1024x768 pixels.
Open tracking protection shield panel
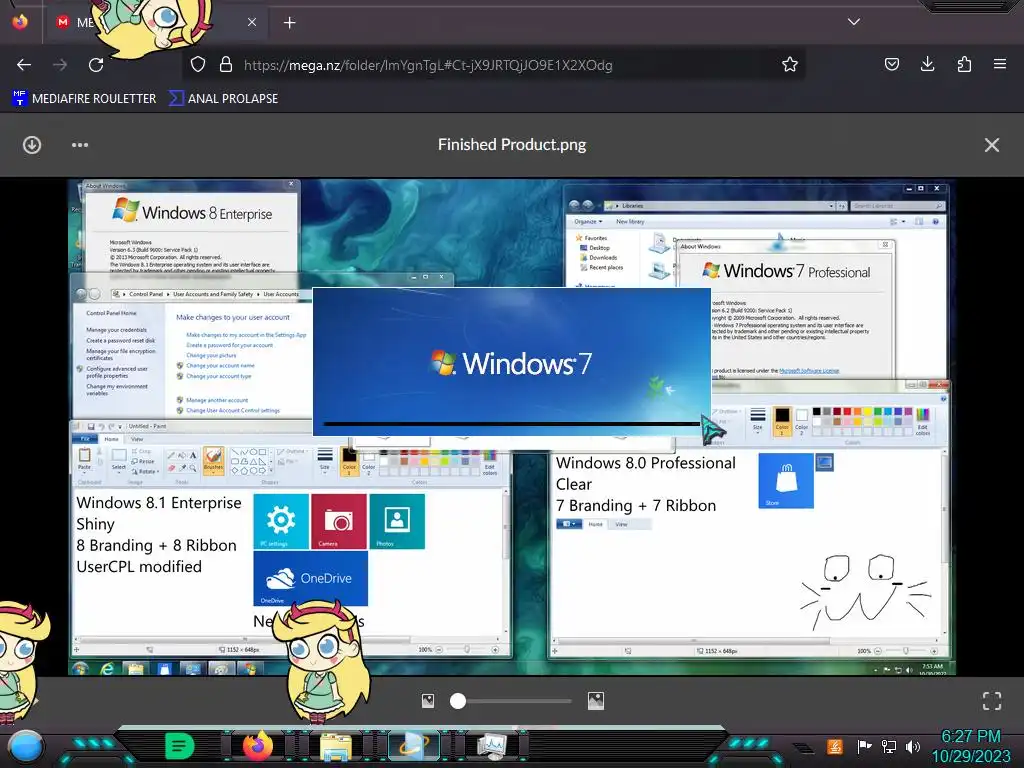click(x=198, y=64)
